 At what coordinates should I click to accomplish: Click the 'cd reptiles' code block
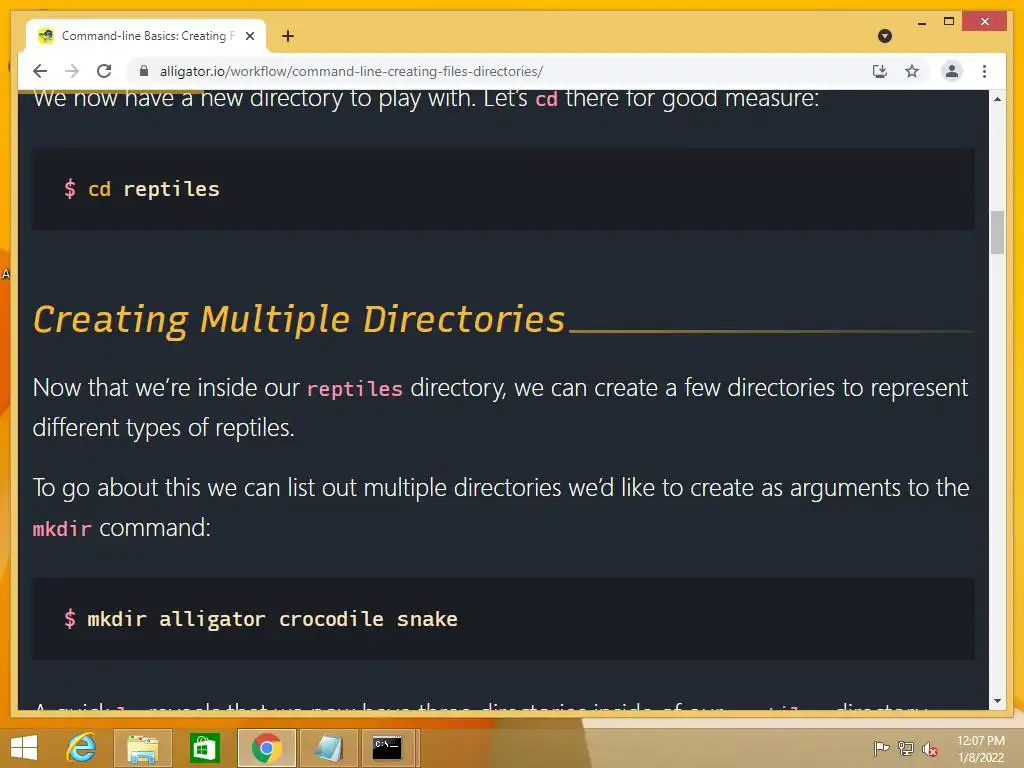tap(503, 189)
